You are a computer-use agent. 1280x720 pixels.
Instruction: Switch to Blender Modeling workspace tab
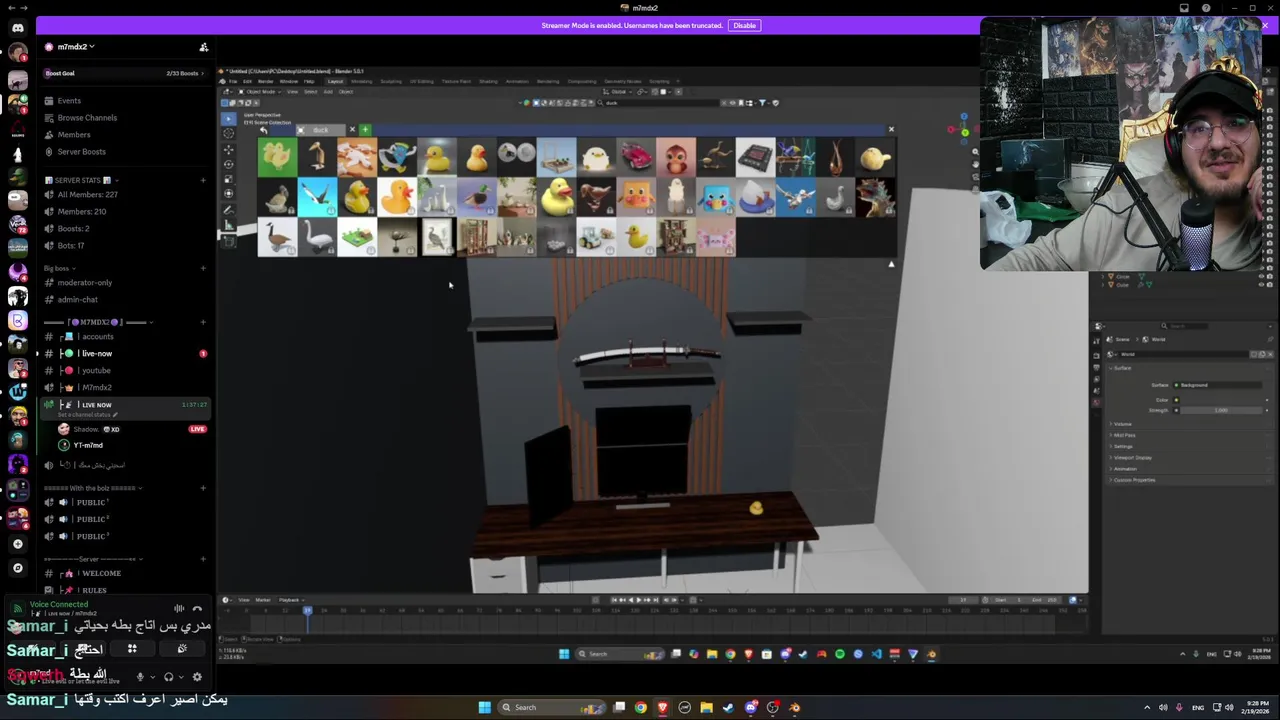click(x=362, y=81)
